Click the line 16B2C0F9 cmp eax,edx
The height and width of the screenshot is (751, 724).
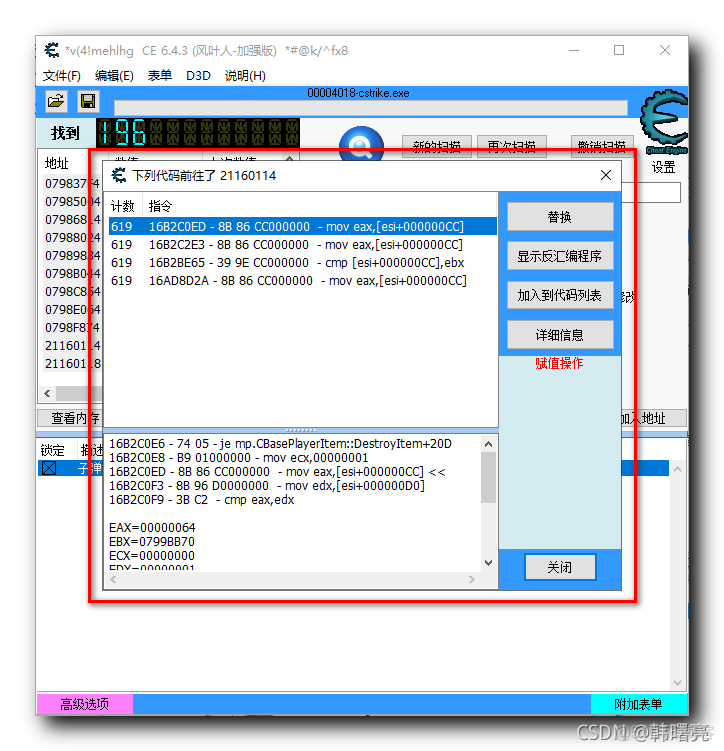click(202, 500)
